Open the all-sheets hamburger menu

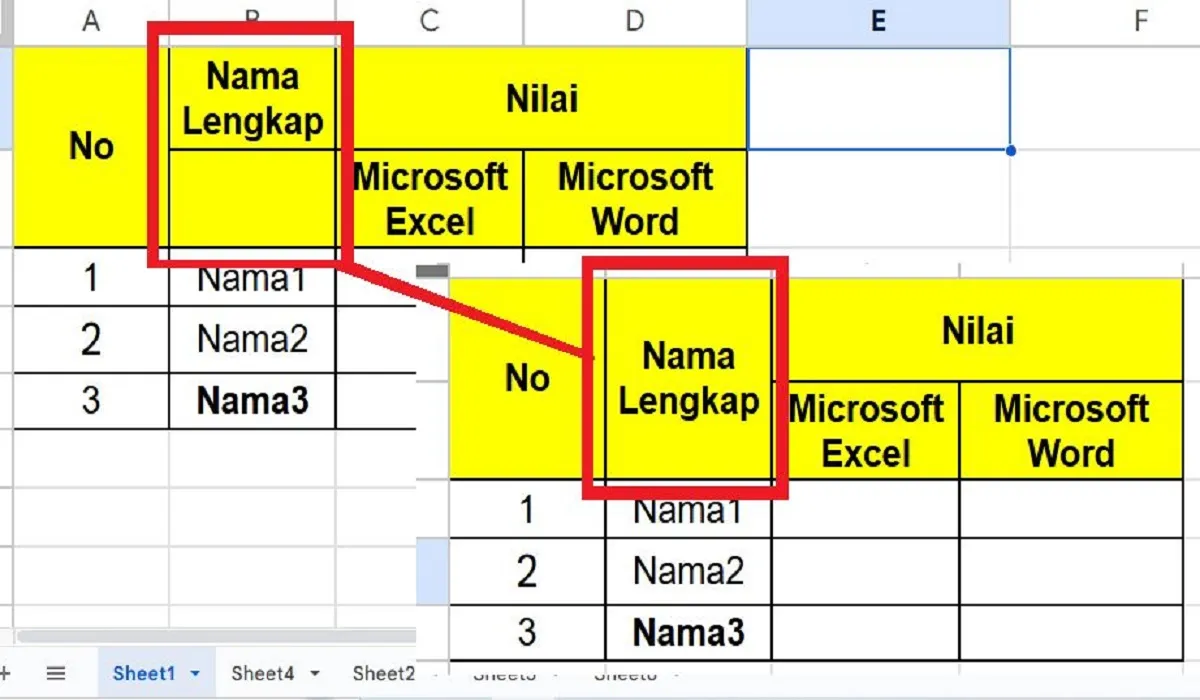(x=57, y=673)
